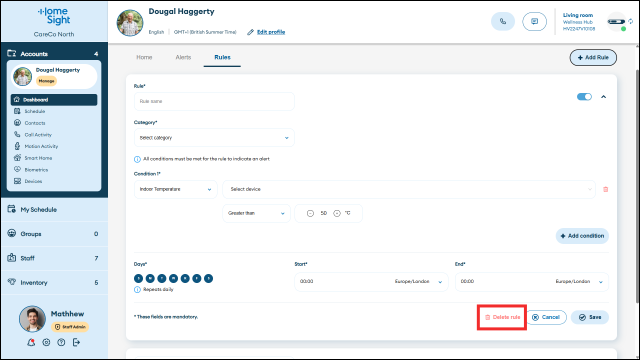Screen dimensions: 640x360
Task: Select the Rules tab
Action: (222, 58)
